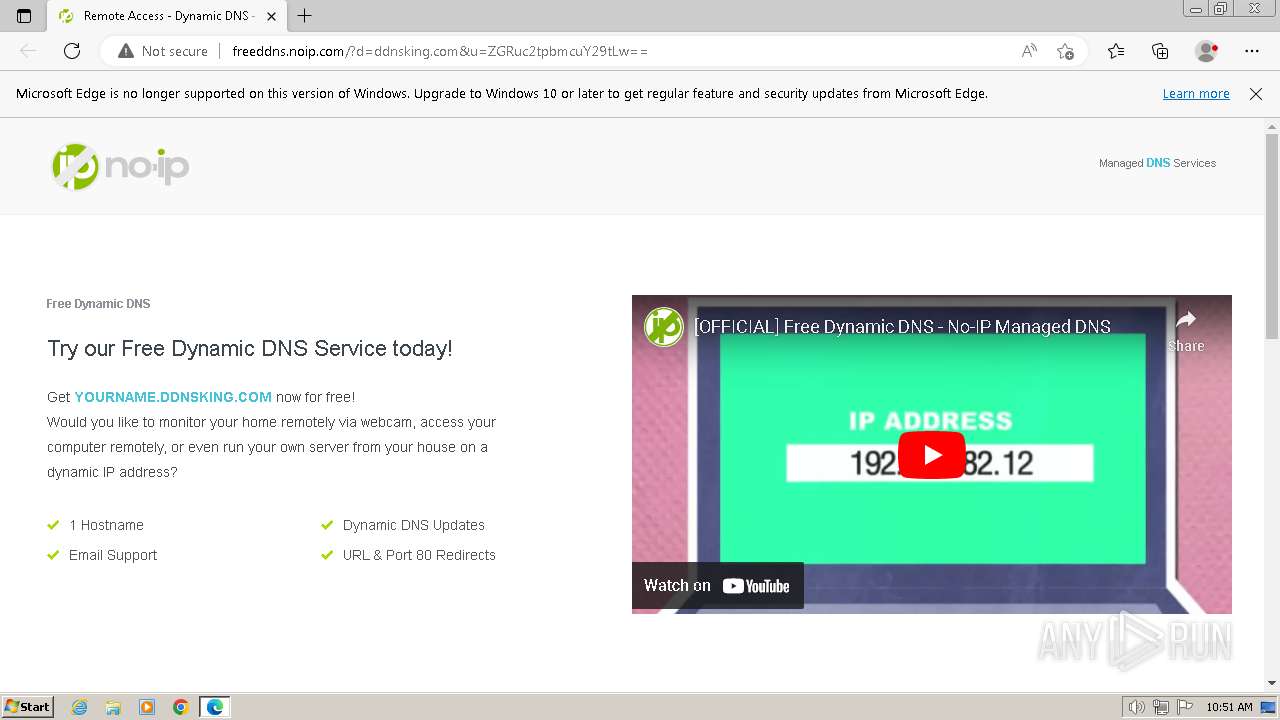Screen dimensions: 1280x720
Task: Open the Favorites list icon
Action: tap(1116, 51)
